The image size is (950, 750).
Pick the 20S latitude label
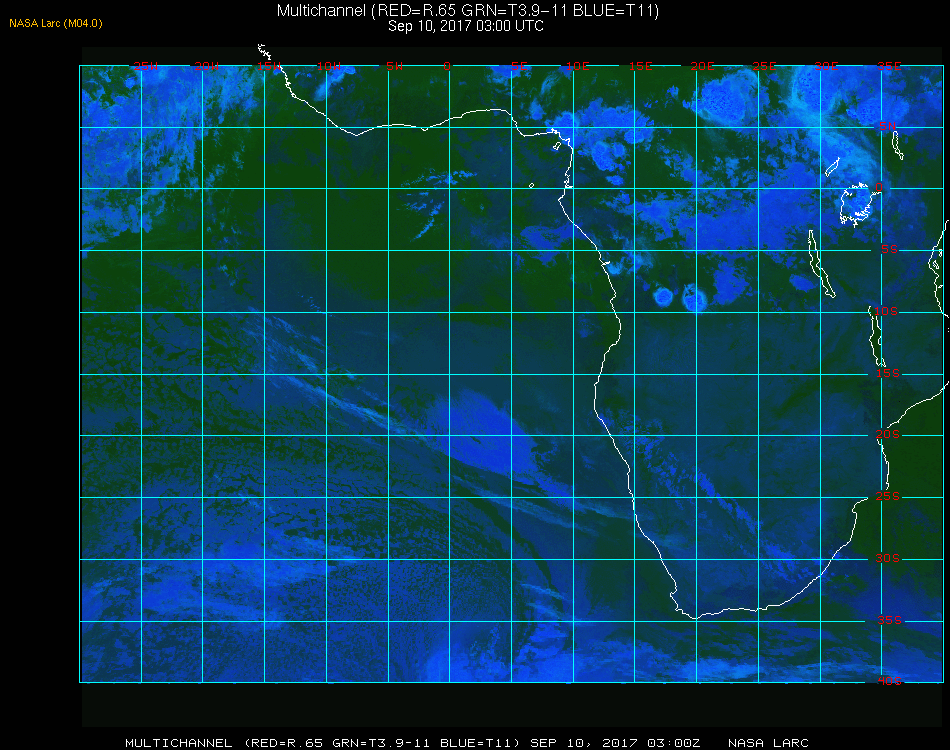pyautogui.click(x=888, y=434)
